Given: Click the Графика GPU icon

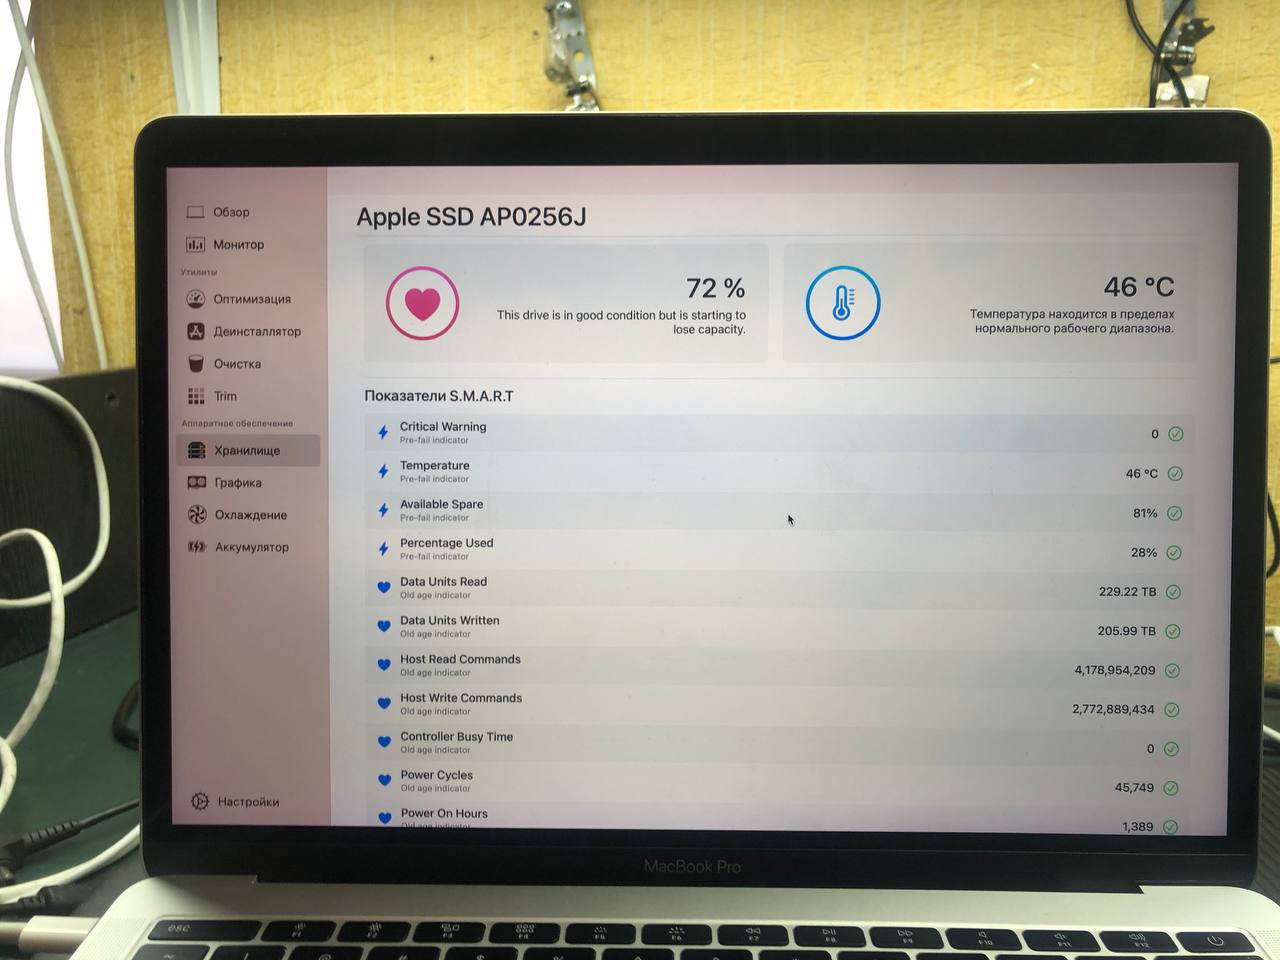Looking at the screenshot, I should (197, 482).
